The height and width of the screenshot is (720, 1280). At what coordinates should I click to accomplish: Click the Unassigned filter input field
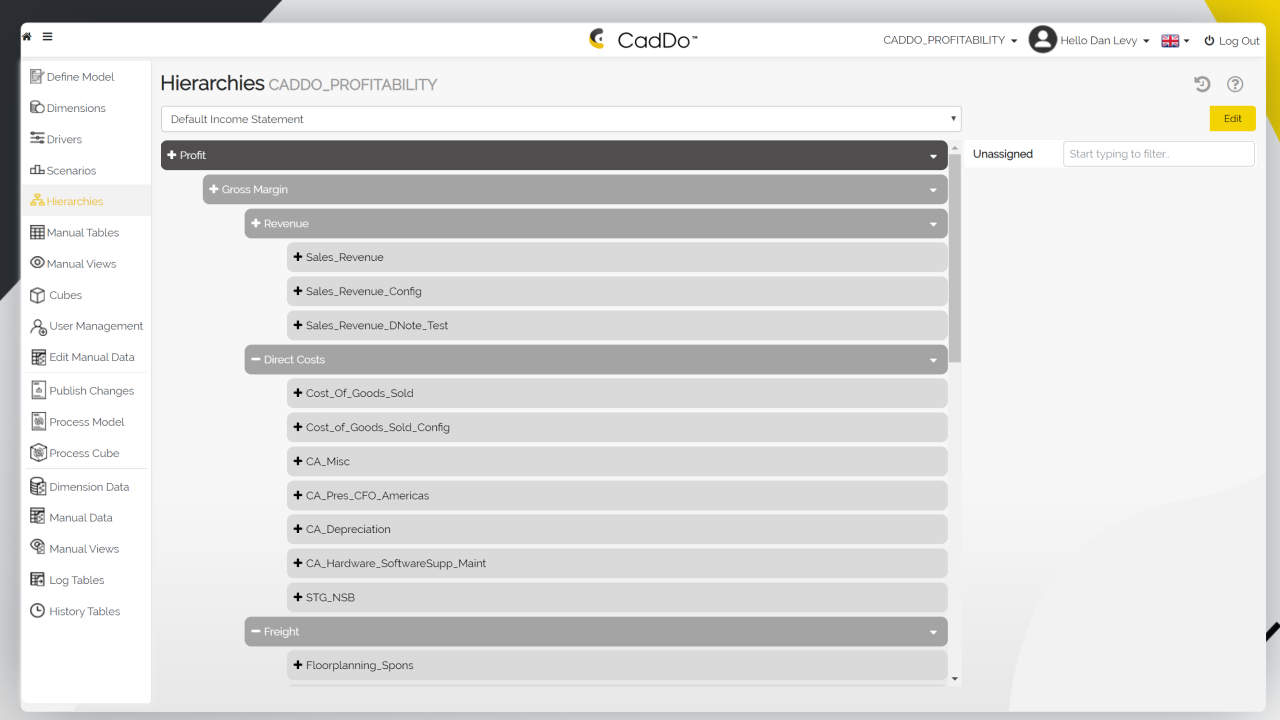tap(1158, 153)
